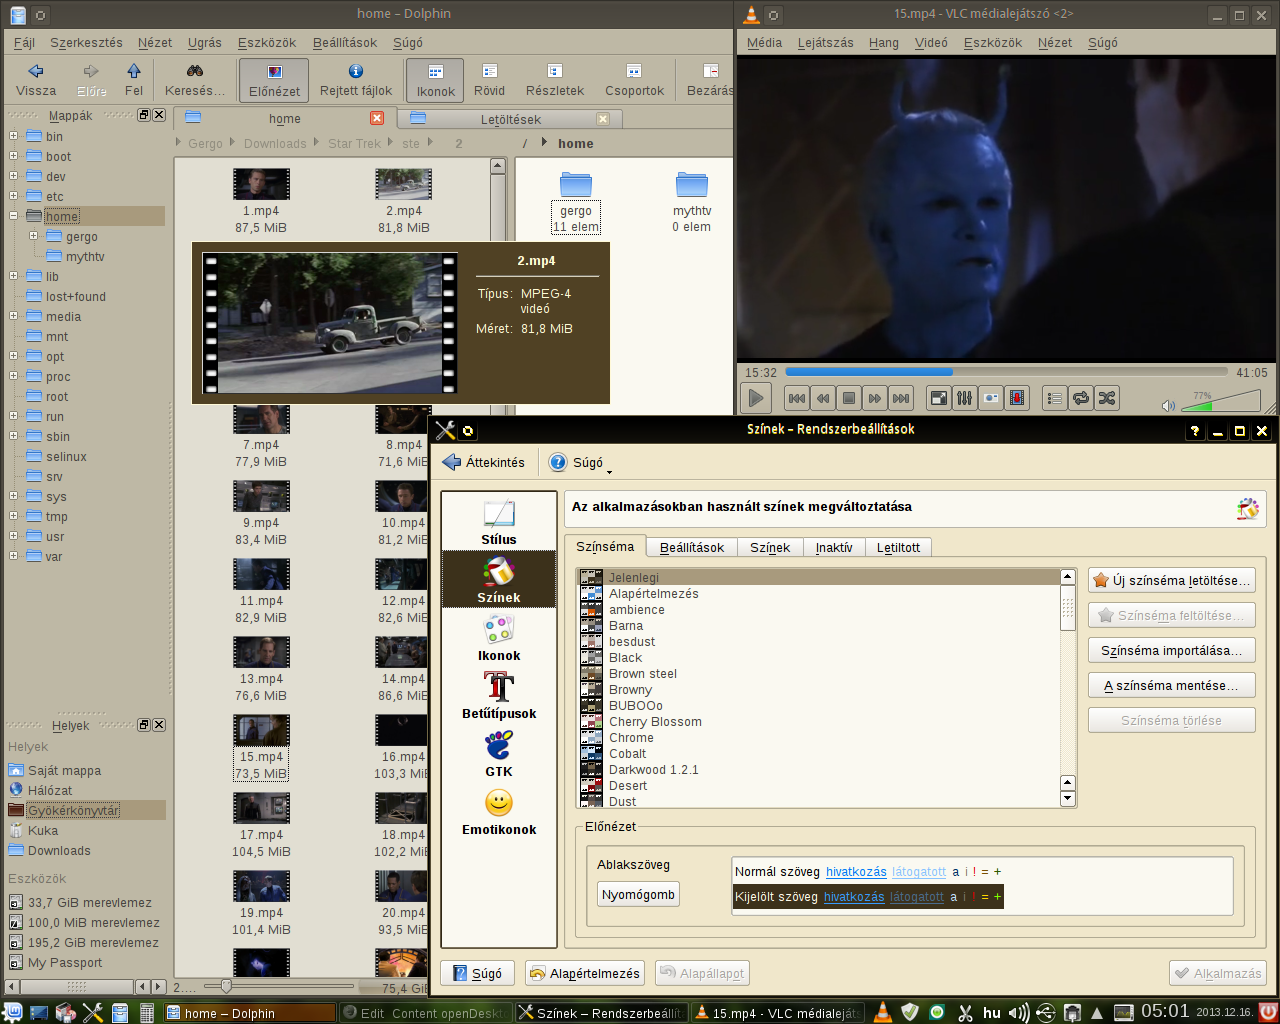Toggle VLC loop mode

(x=1081, y=398)
